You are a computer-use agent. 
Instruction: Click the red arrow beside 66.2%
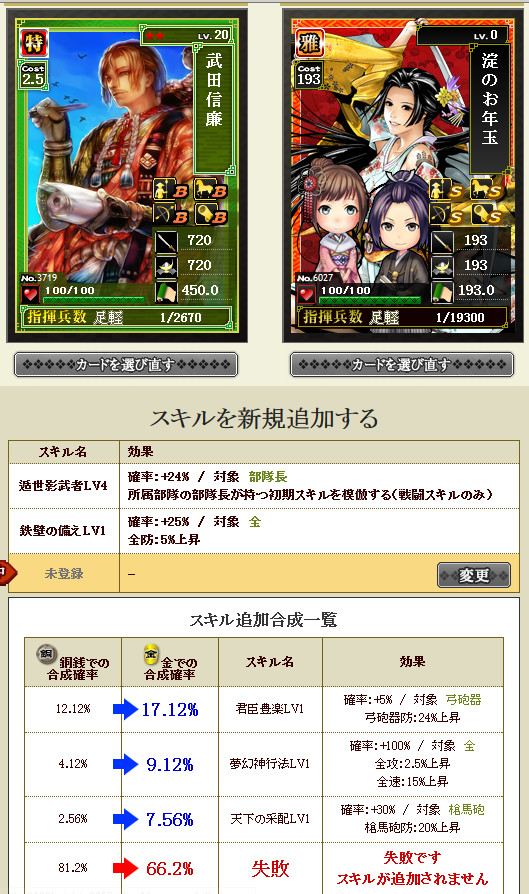(125, 868)
